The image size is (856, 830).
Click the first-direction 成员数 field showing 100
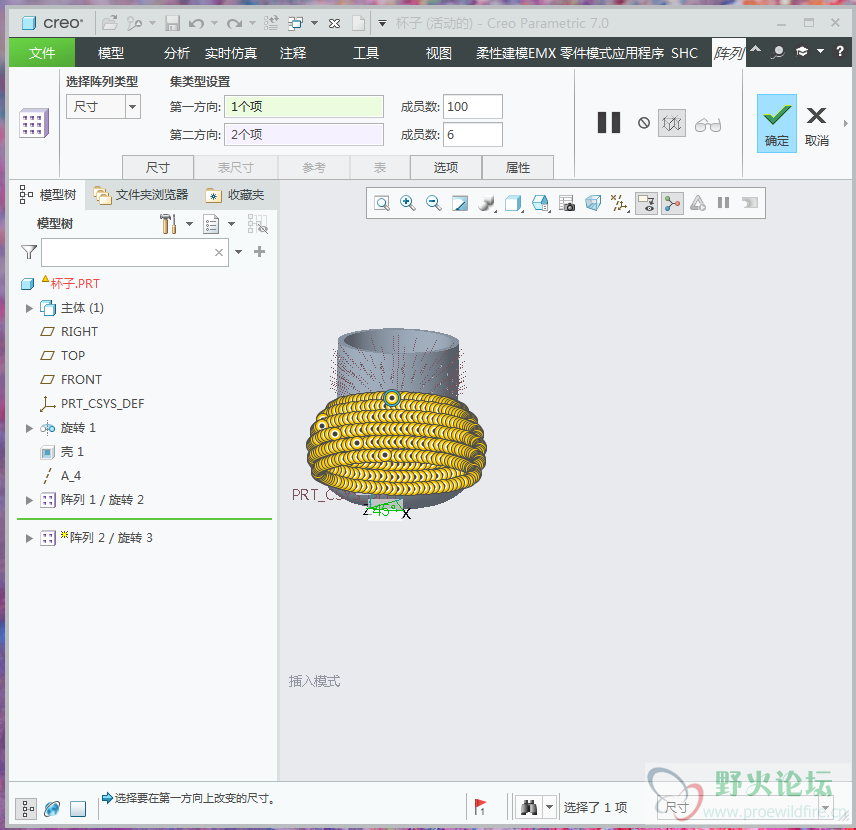tap(473, 106)
